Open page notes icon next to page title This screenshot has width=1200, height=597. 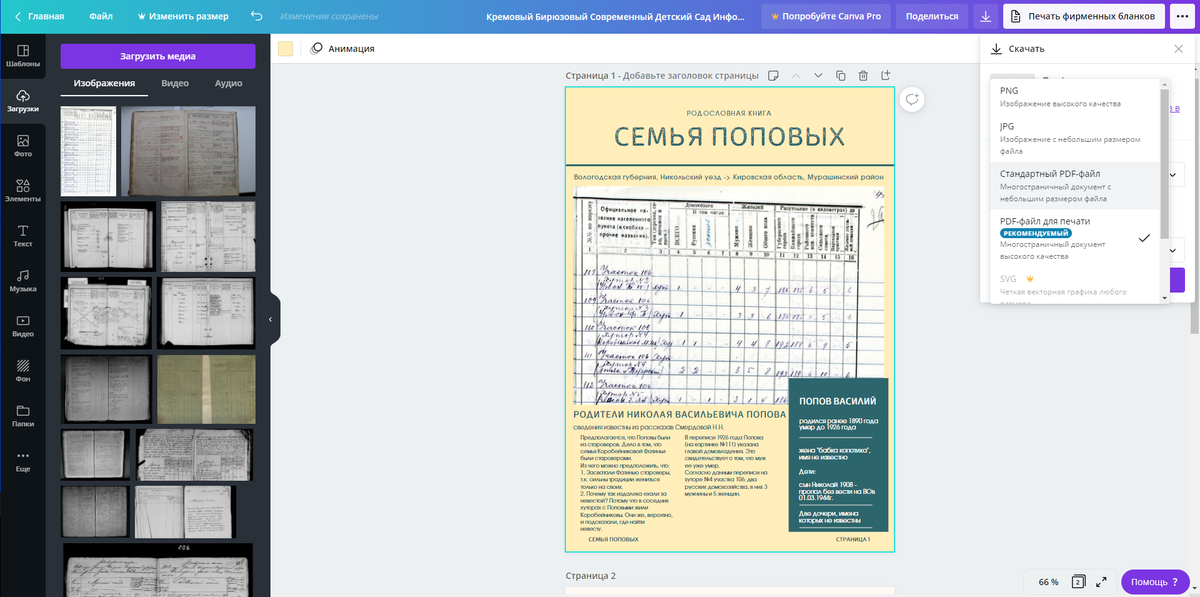[772, 75]
